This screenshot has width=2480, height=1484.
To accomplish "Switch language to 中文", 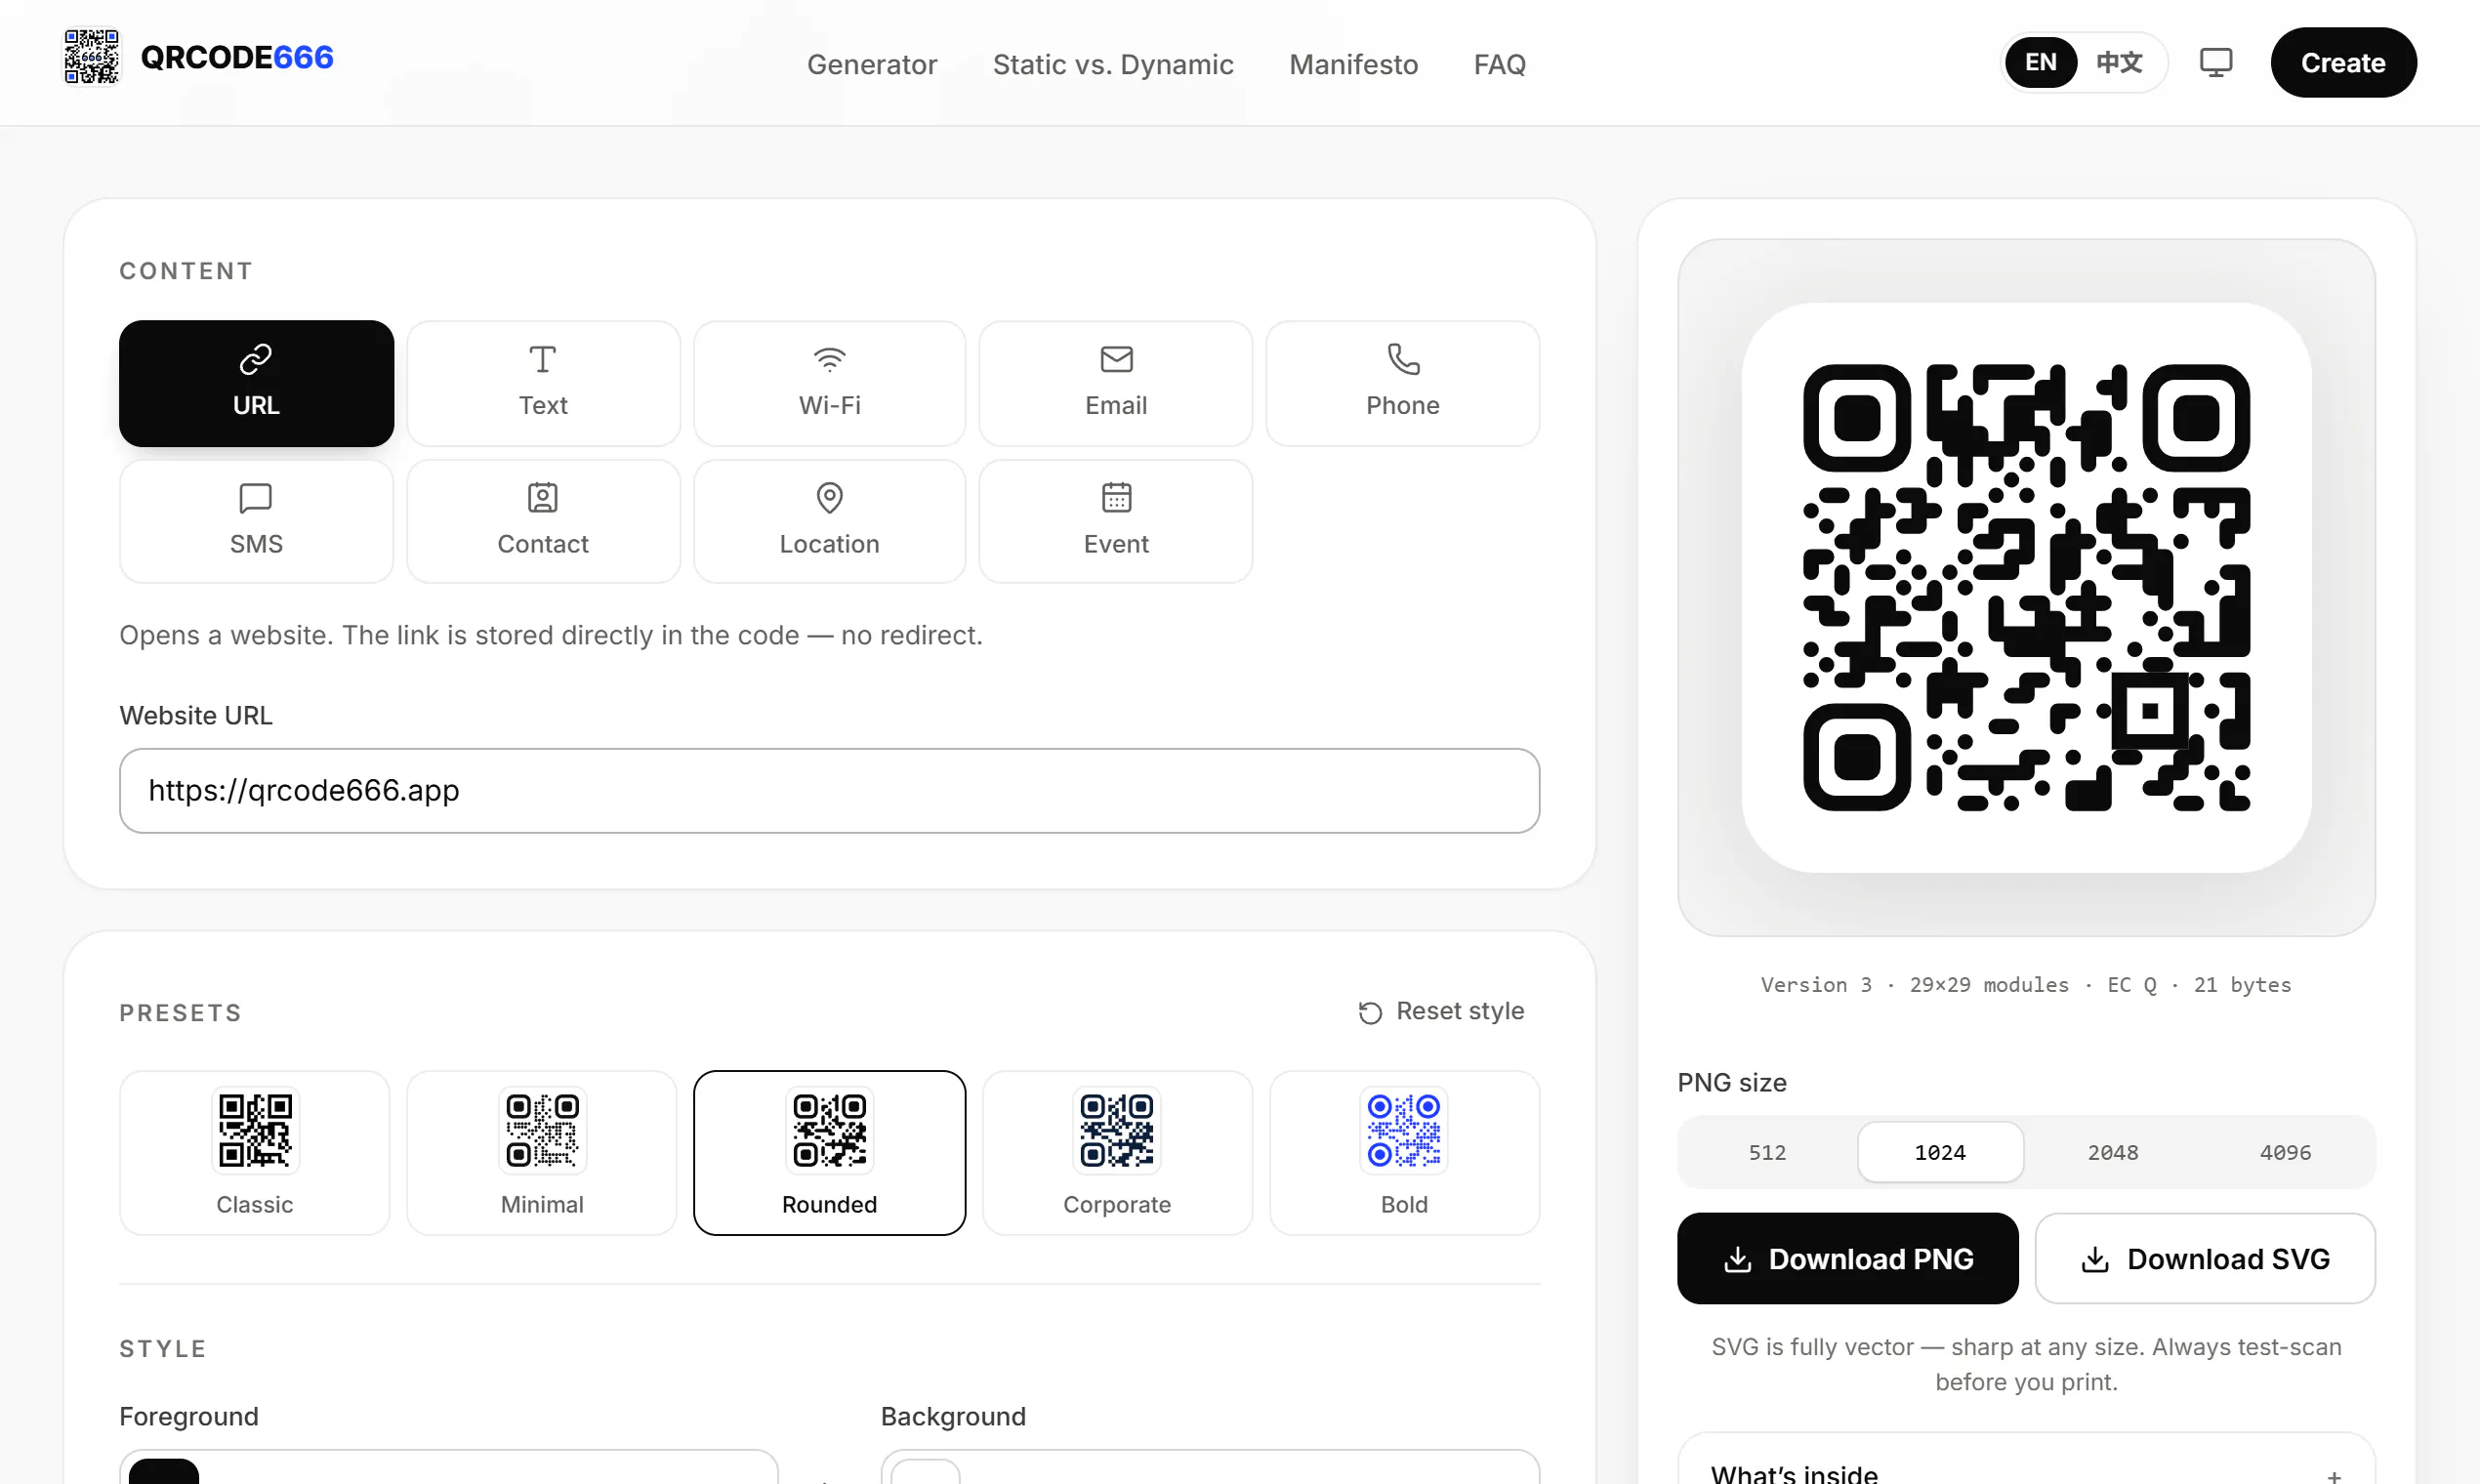I will tap(2119, 62).
